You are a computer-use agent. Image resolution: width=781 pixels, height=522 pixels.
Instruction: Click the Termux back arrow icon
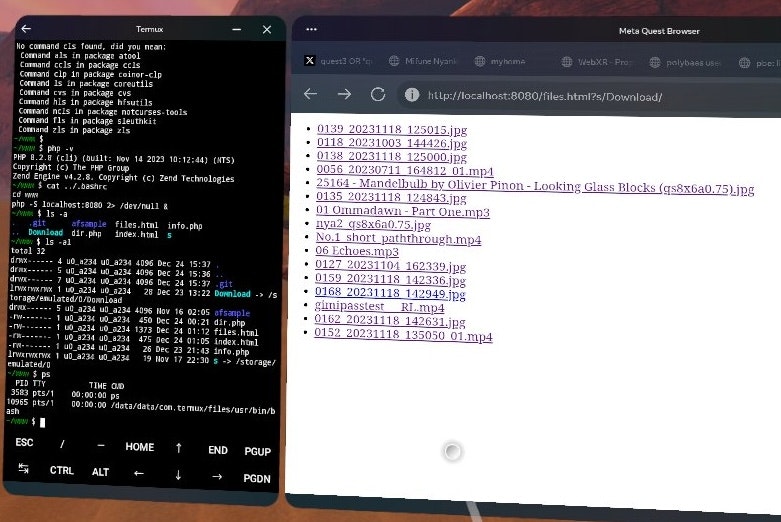26,29
